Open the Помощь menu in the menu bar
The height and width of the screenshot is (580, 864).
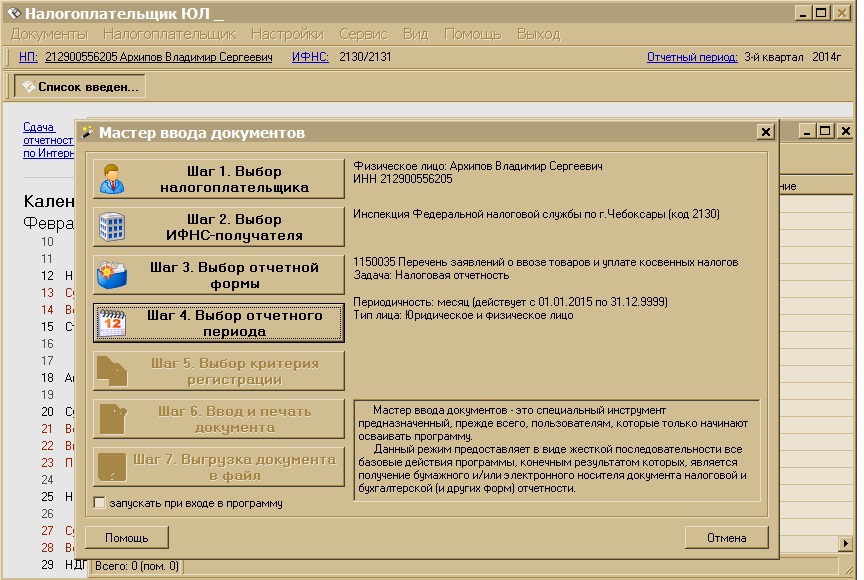[472, 34]
